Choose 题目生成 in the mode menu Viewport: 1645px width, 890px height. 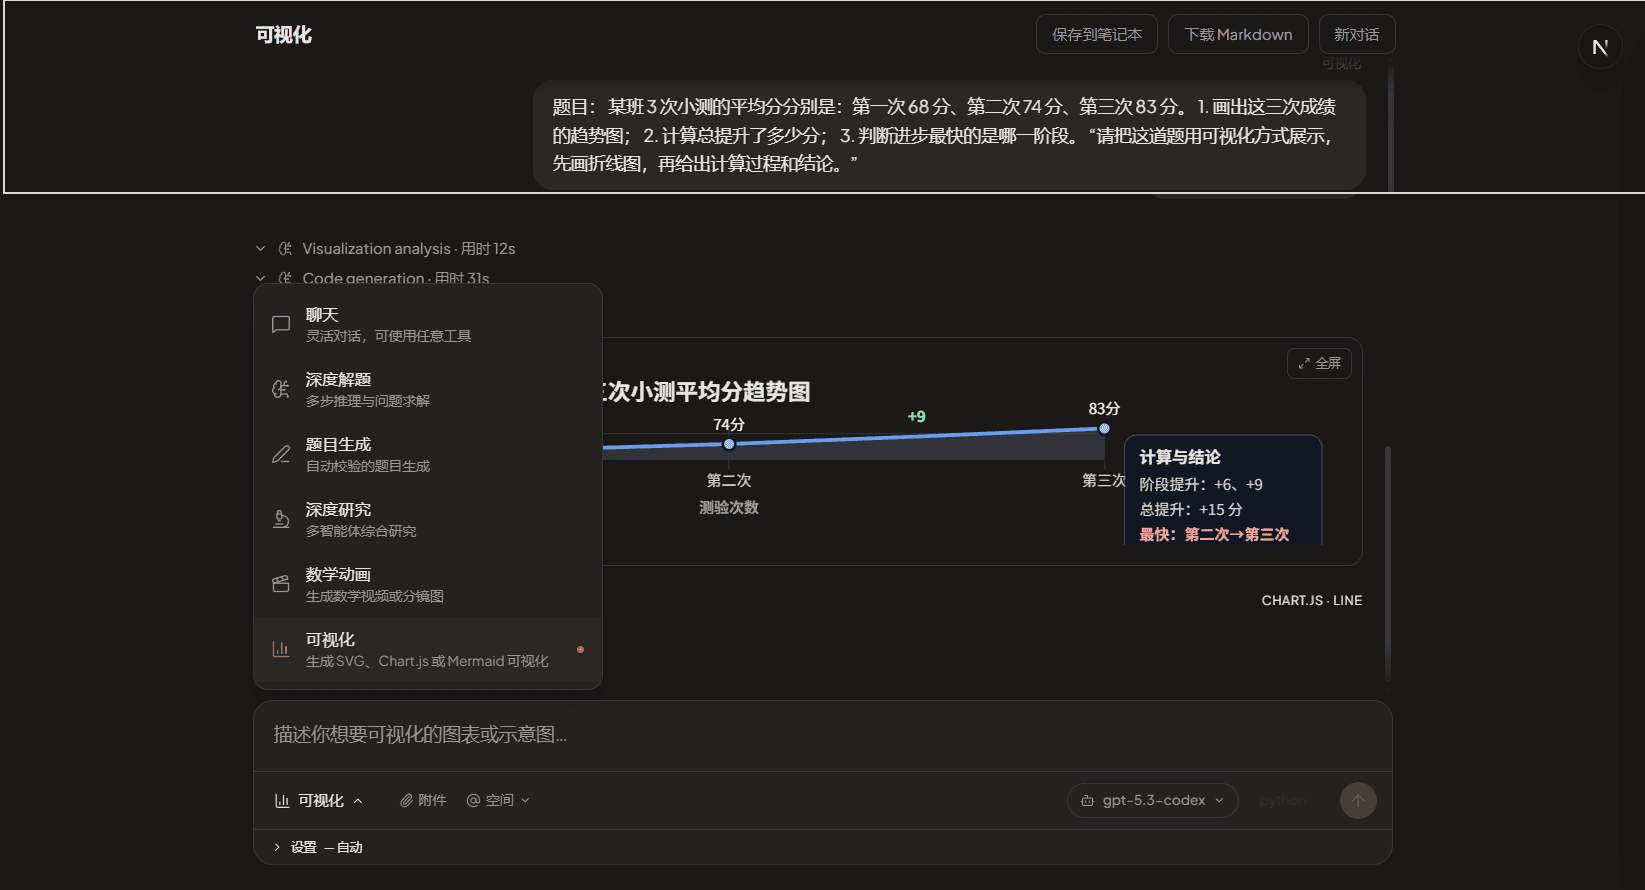(x=428, y=455)
